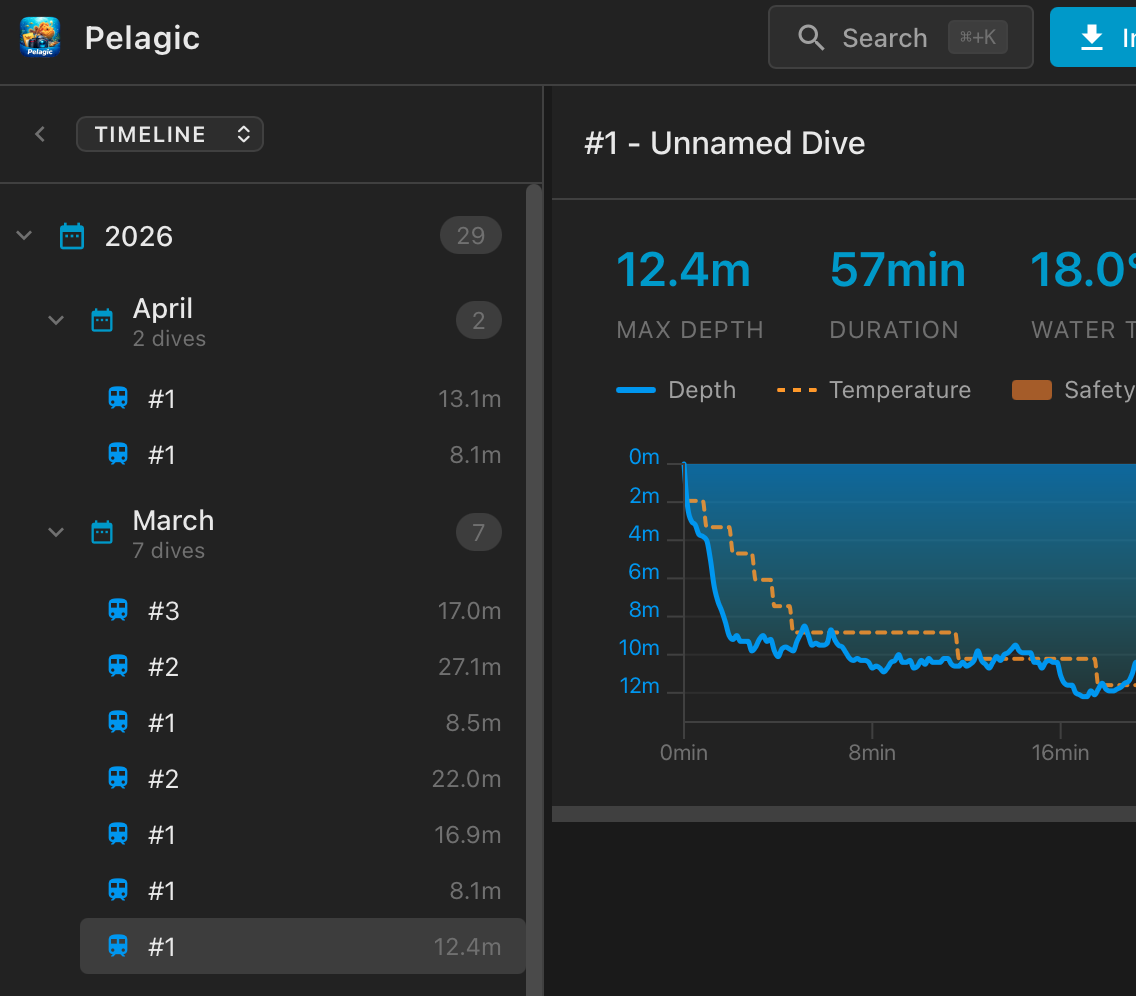Click the April calendar icon
The image size is (1136, 996).
click(x=102, y=320)
